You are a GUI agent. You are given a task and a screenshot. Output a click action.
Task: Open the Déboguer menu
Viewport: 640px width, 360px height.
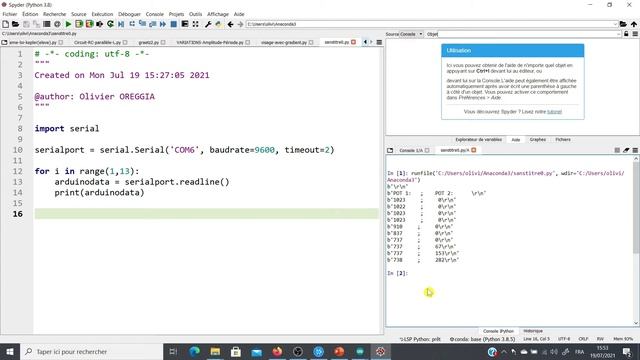pos(129,14)
